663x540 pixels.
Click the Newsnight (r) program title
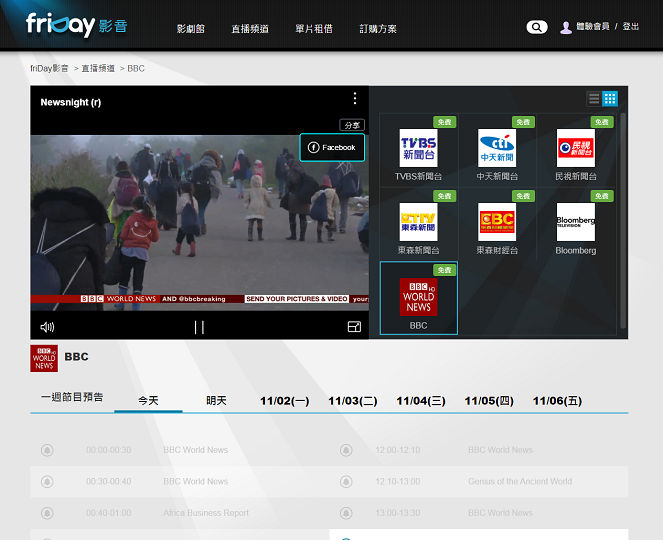coord(71,102)
